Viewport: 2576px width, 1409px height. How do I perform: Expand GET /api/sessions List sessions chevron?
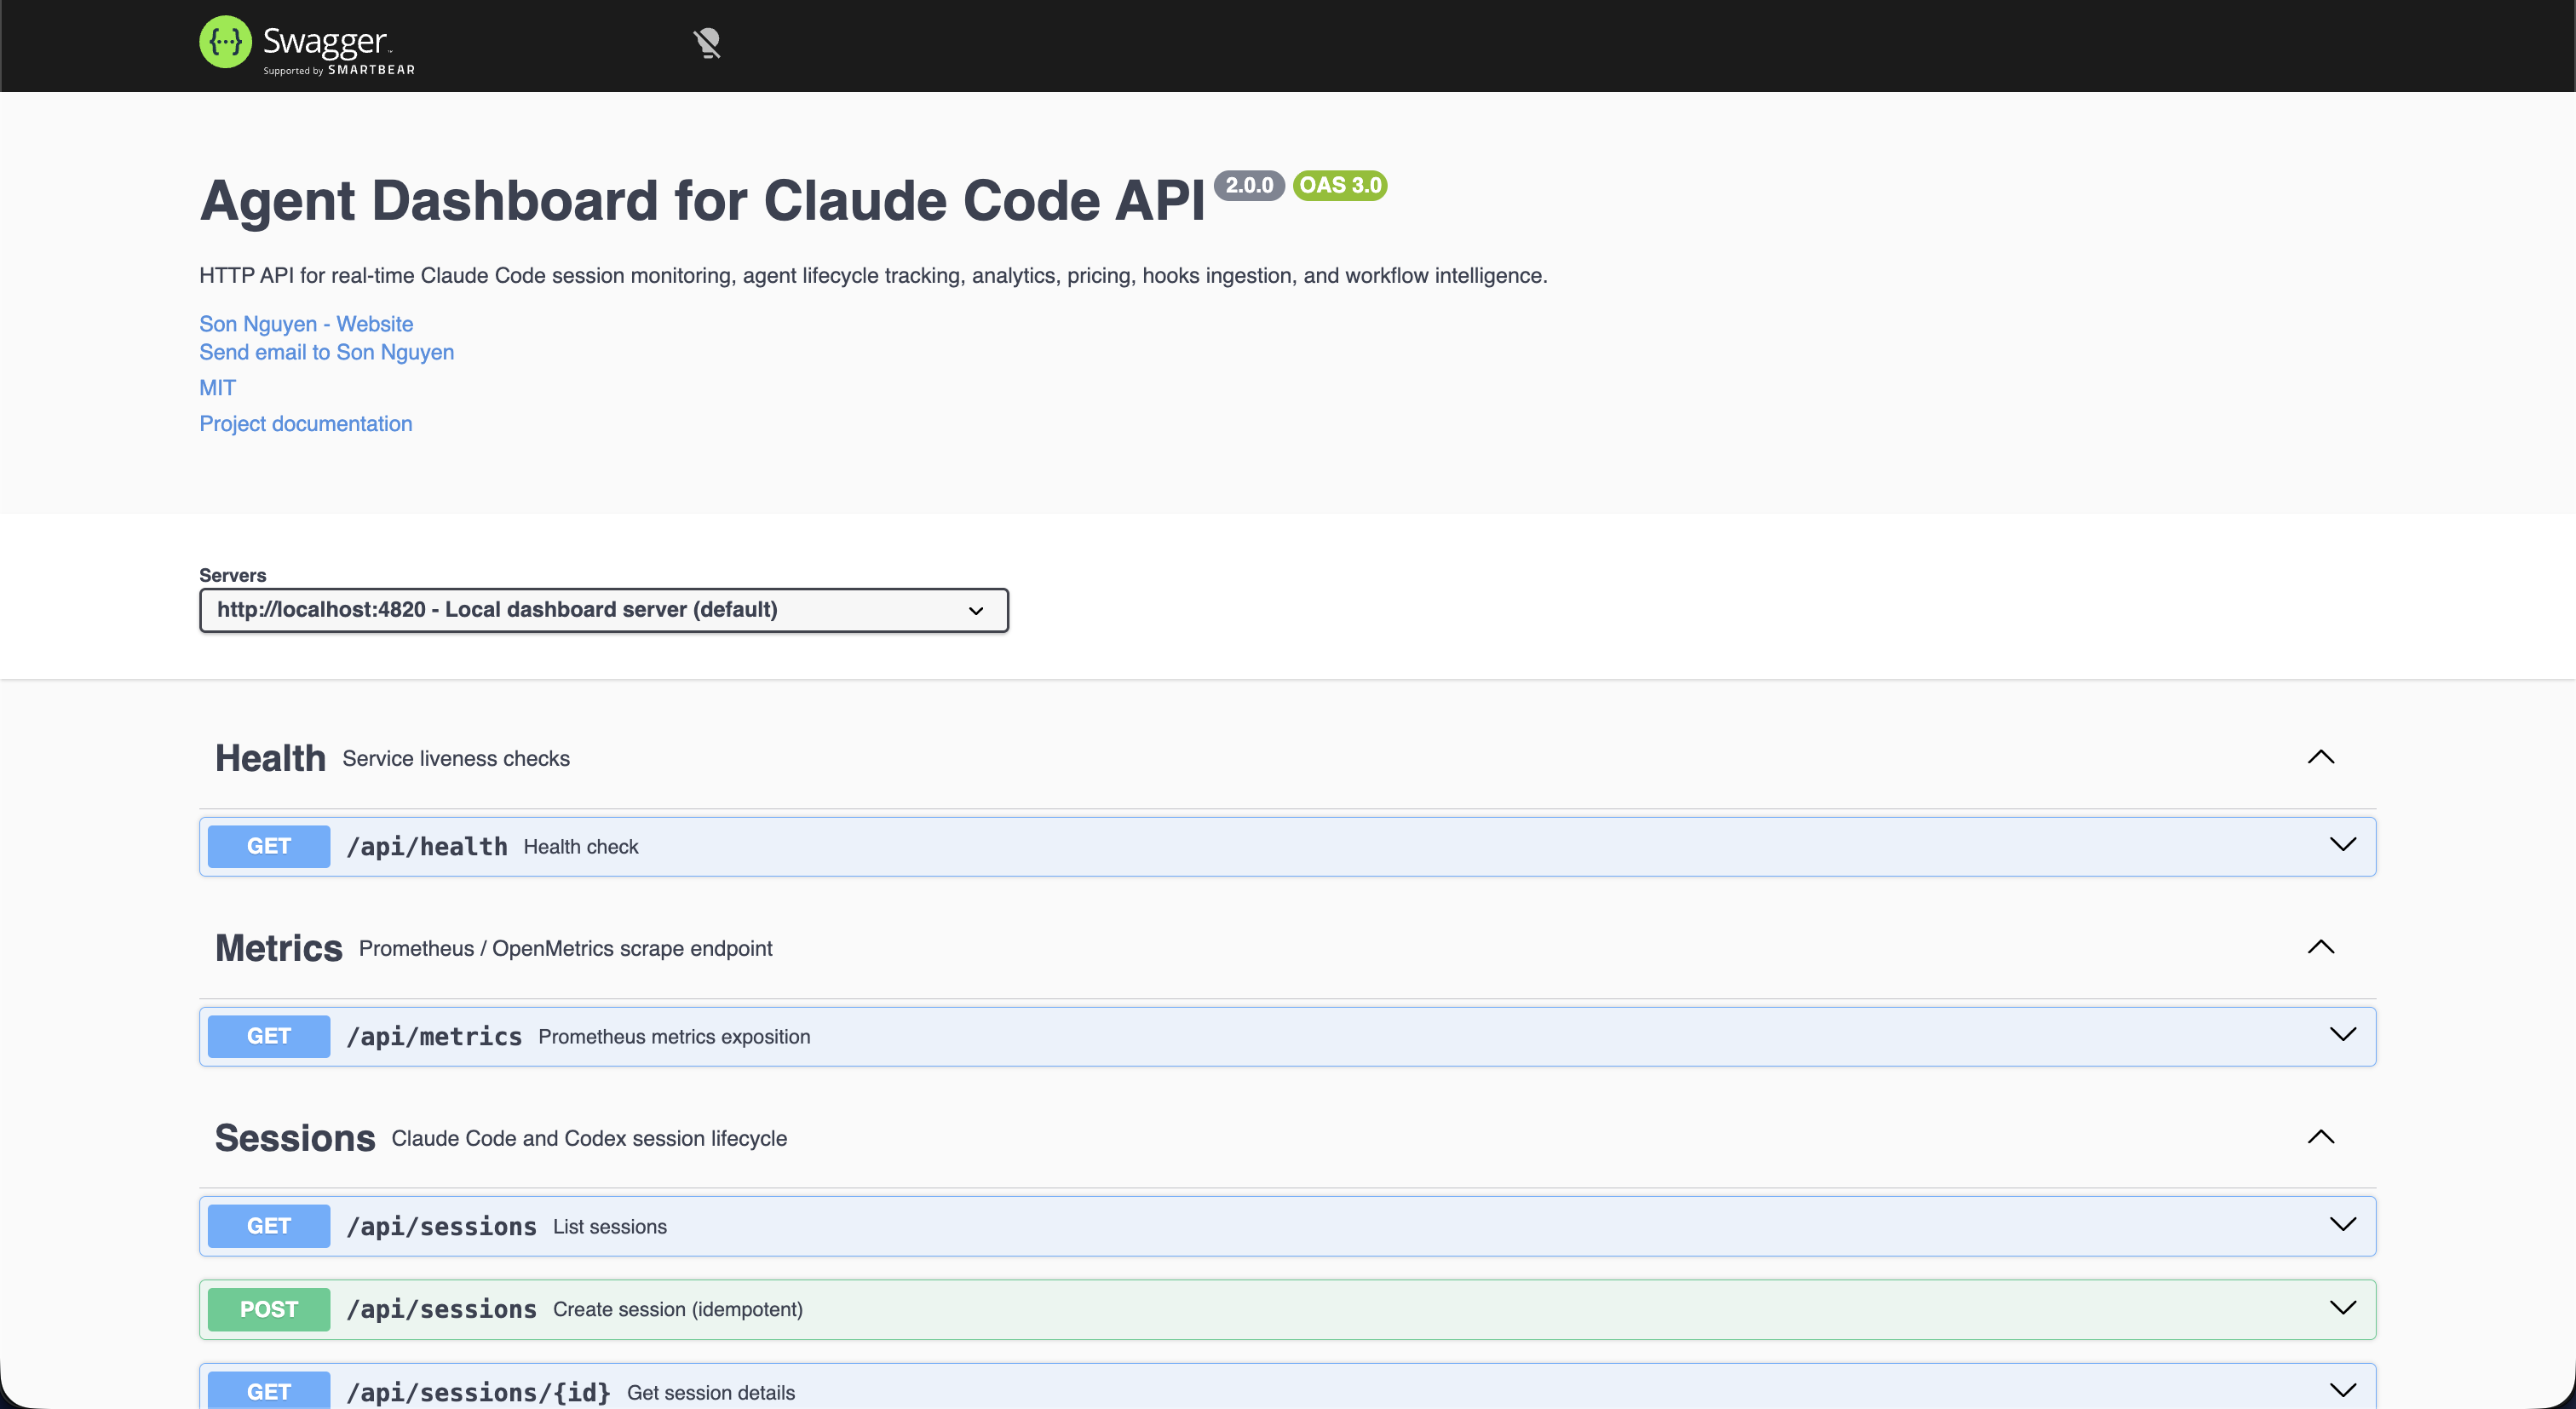point(2343,1225)
